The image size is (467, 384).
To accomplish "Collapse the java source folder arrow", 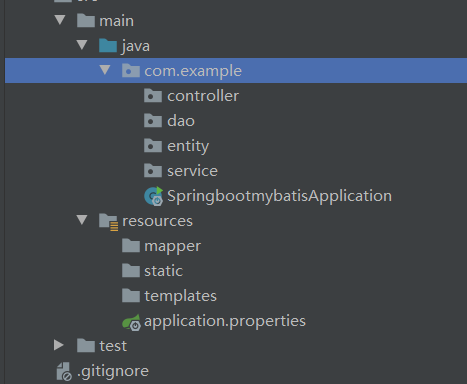I will 82,45.
